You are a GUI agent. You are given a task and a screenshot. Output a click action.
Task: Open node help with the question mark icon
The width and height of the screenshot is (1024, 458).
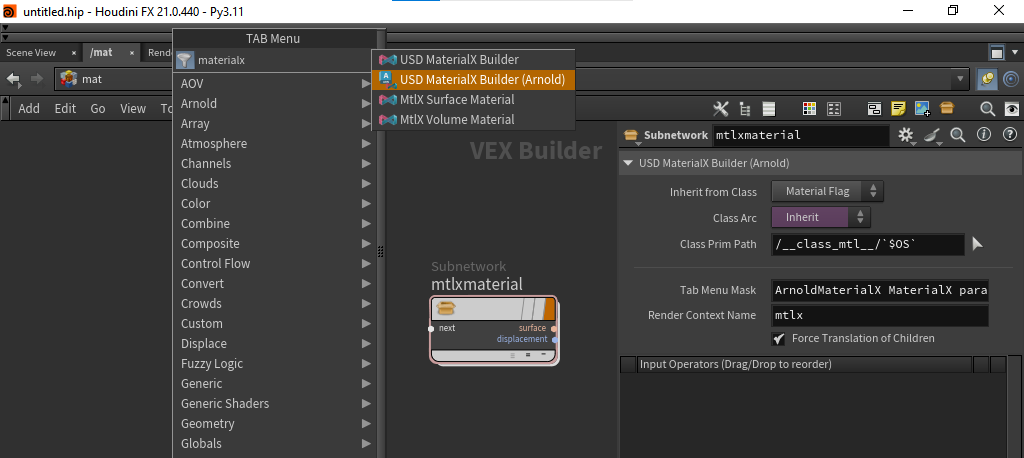pos(1009,135)
